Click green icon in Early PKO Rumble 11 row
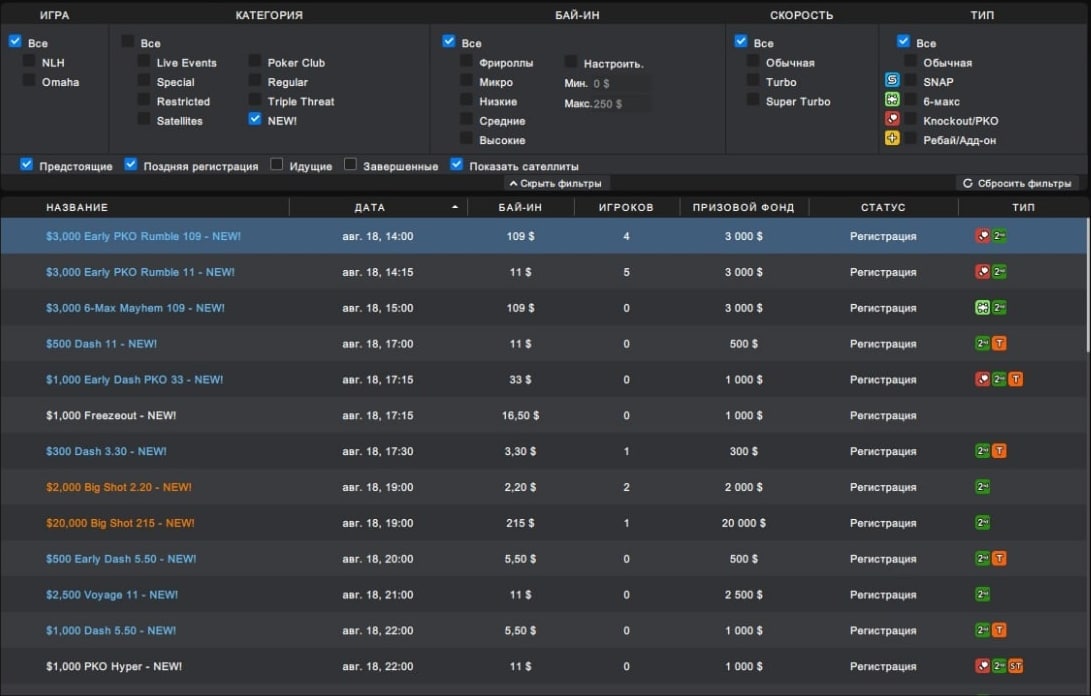Image resolution: width=1091 pixels, height=696 pixels. coord(999,271)
